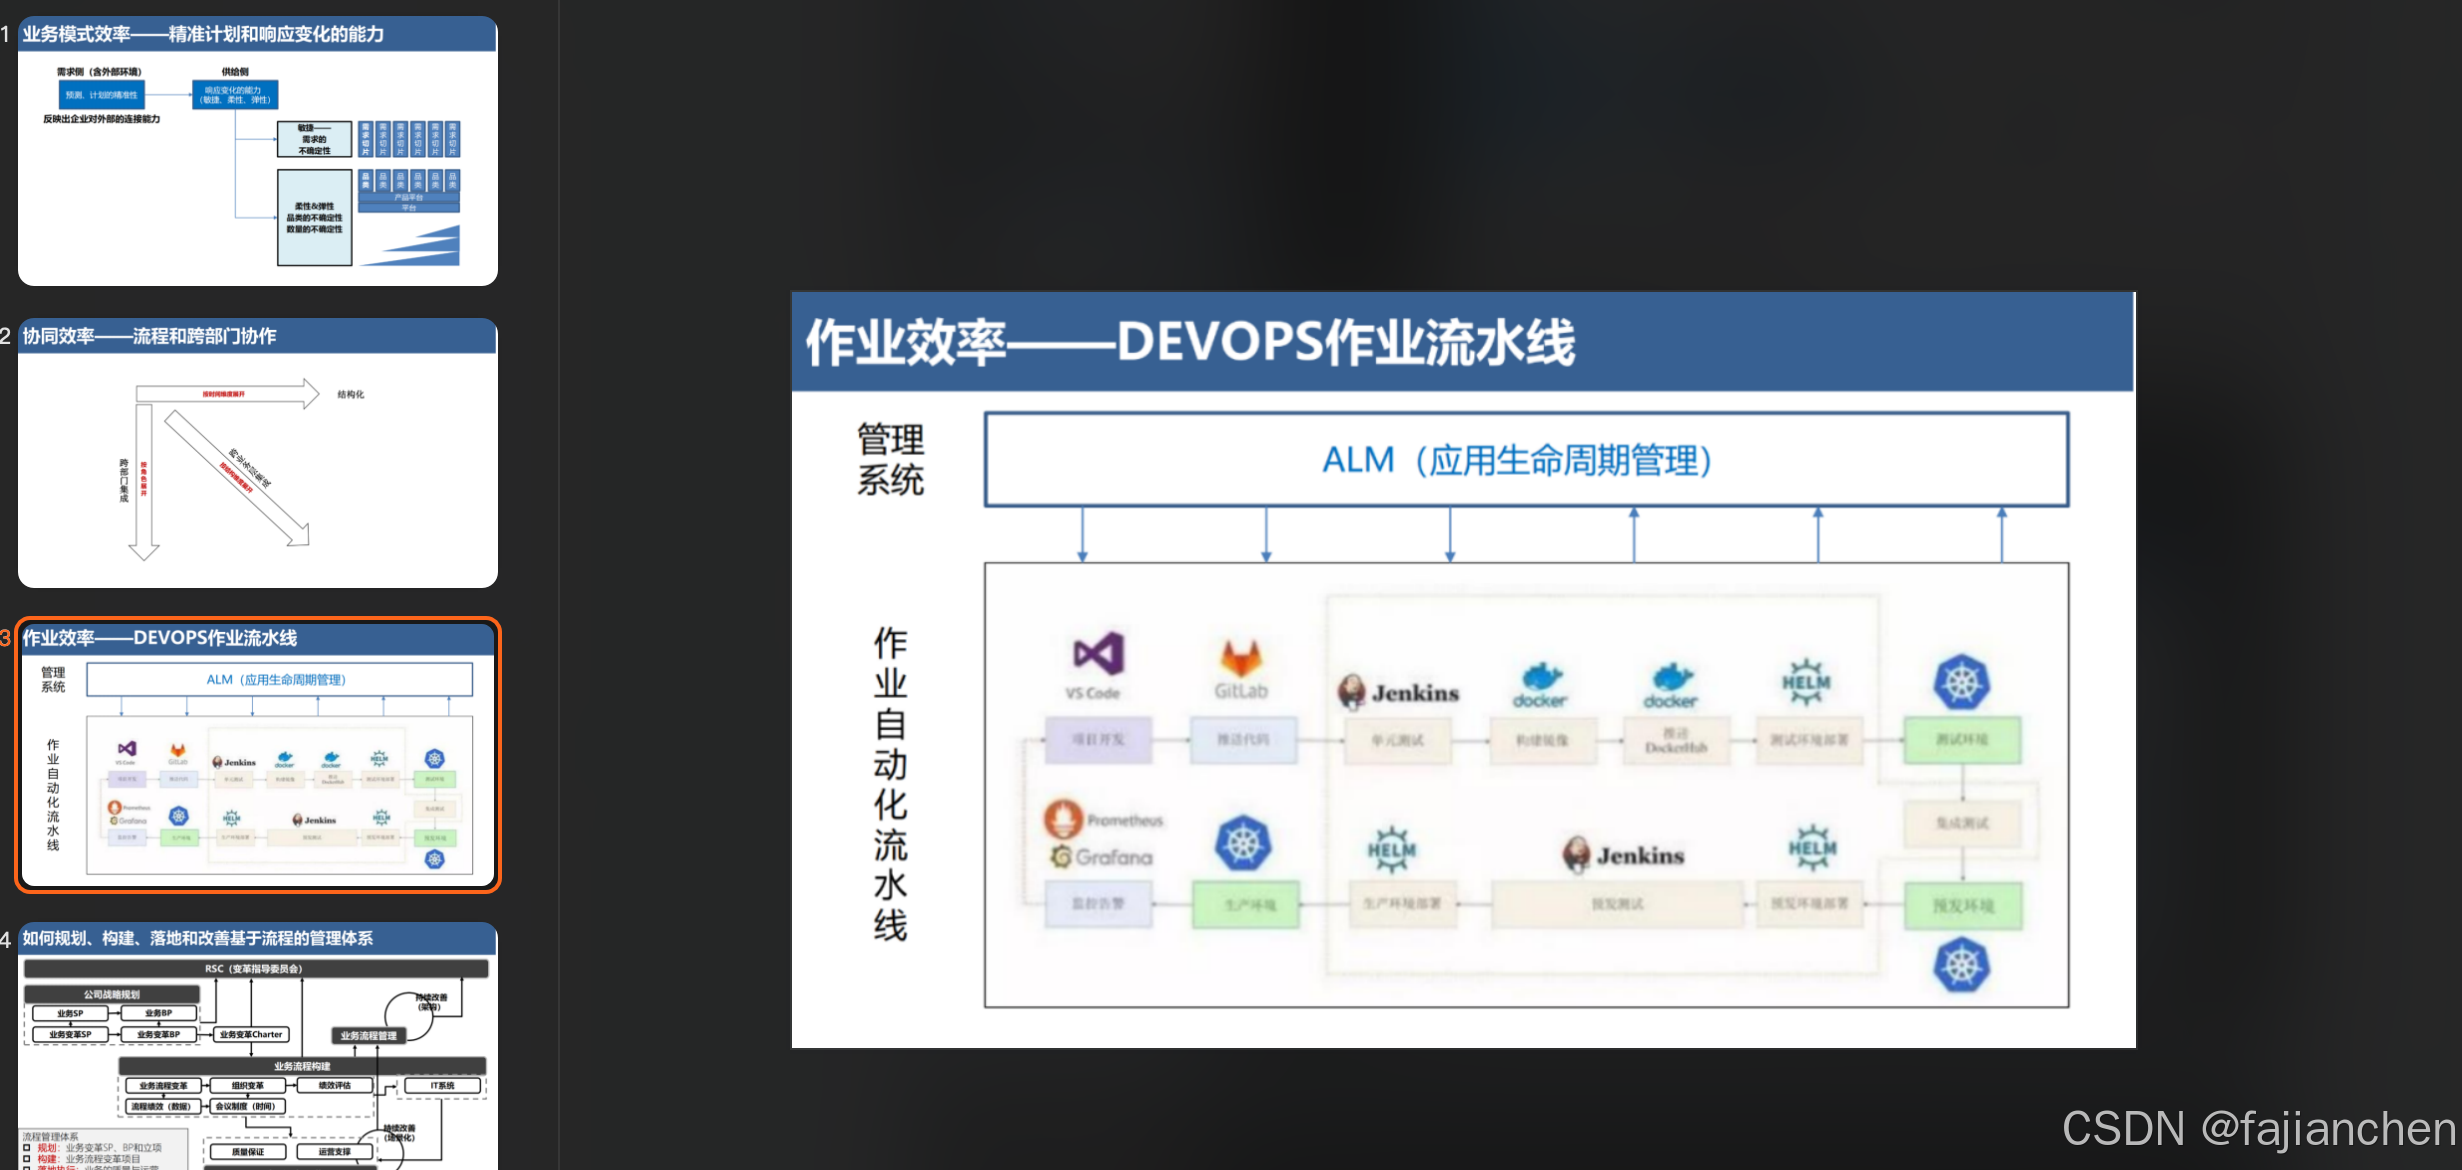Click Kubernetes icon below 预发环境 box
Viewport: 2462px width, 1170px height.
1961,965
